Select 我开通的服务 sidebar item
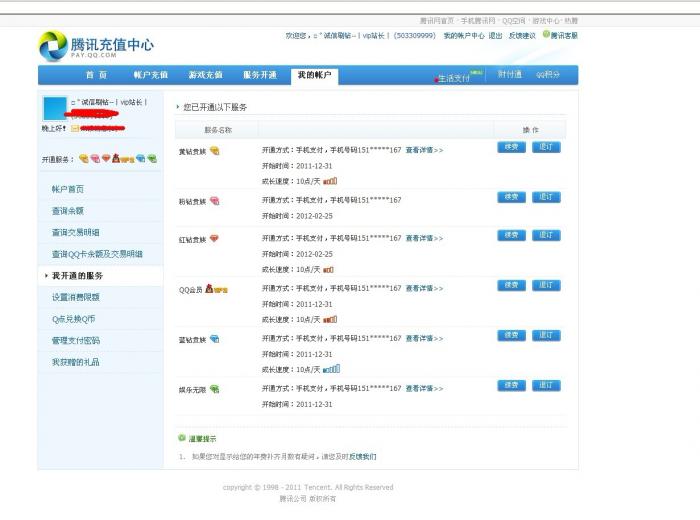The width and height of the screenshot is (700, 520). click(78, 276)
